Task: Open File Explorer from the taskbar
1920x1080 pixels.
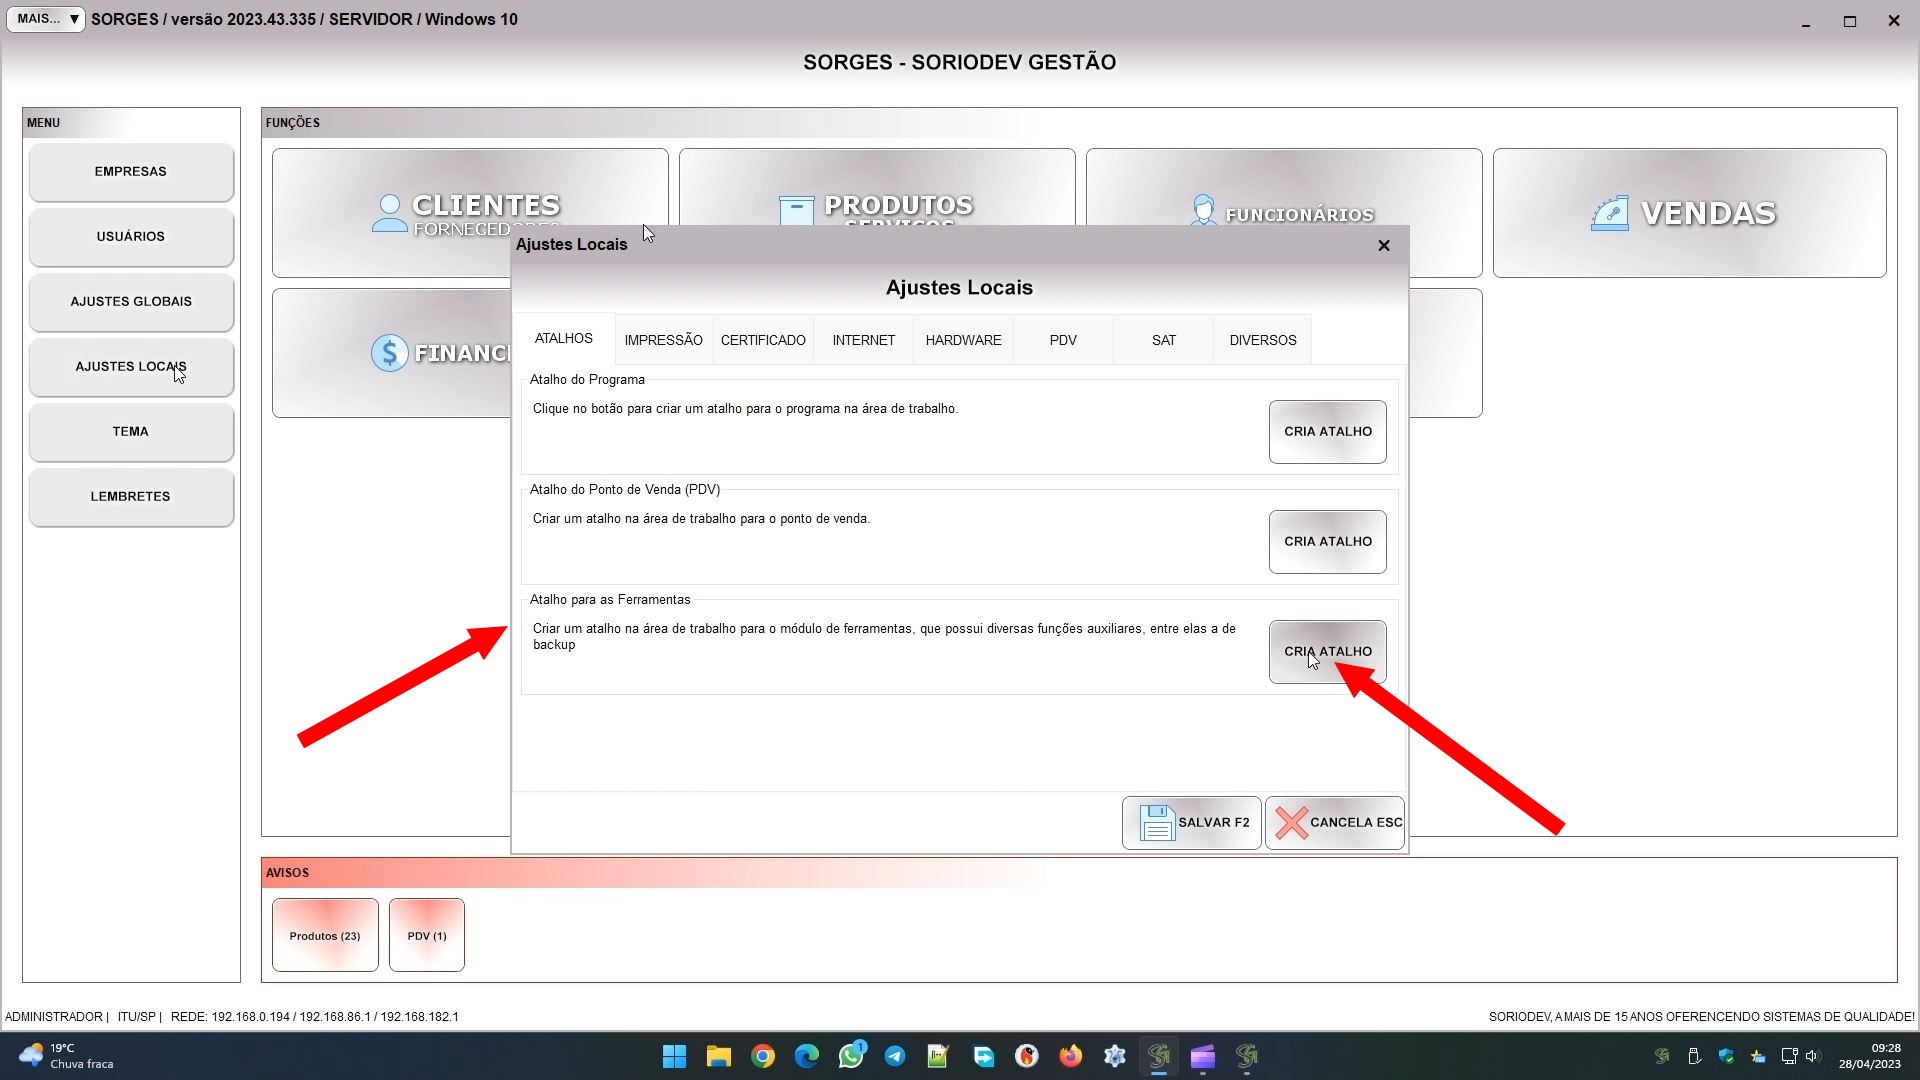Action: point(719,1057)
